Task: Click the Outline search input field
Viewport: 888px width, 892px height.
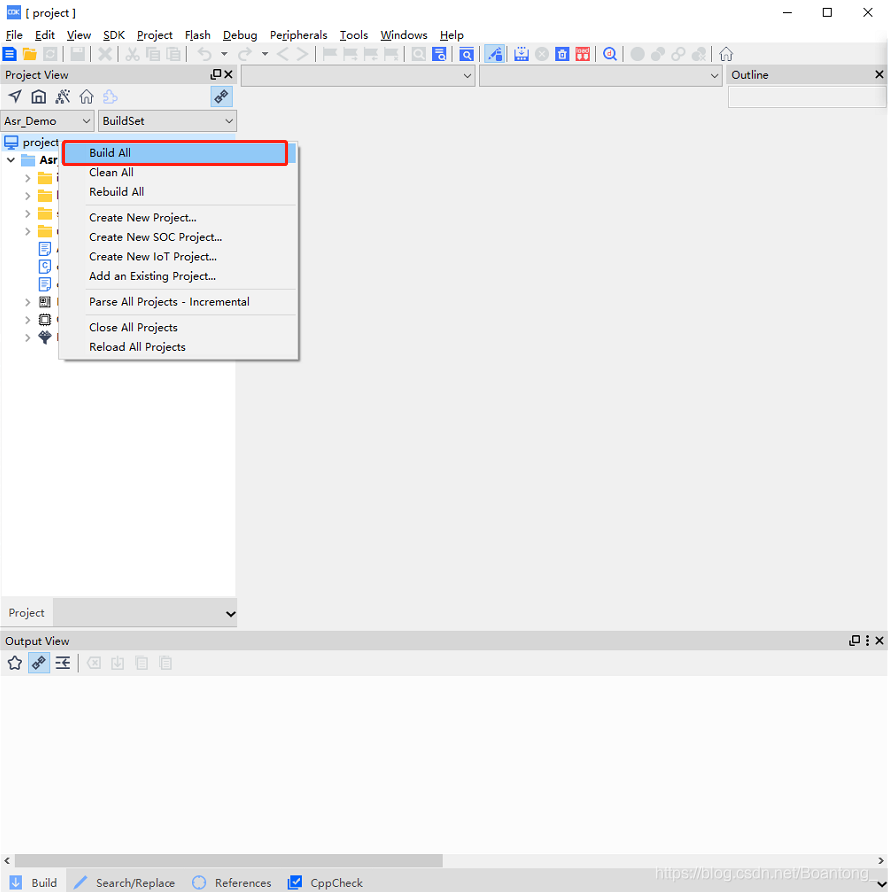Action: pyautogui.click(x=807, y=97)
